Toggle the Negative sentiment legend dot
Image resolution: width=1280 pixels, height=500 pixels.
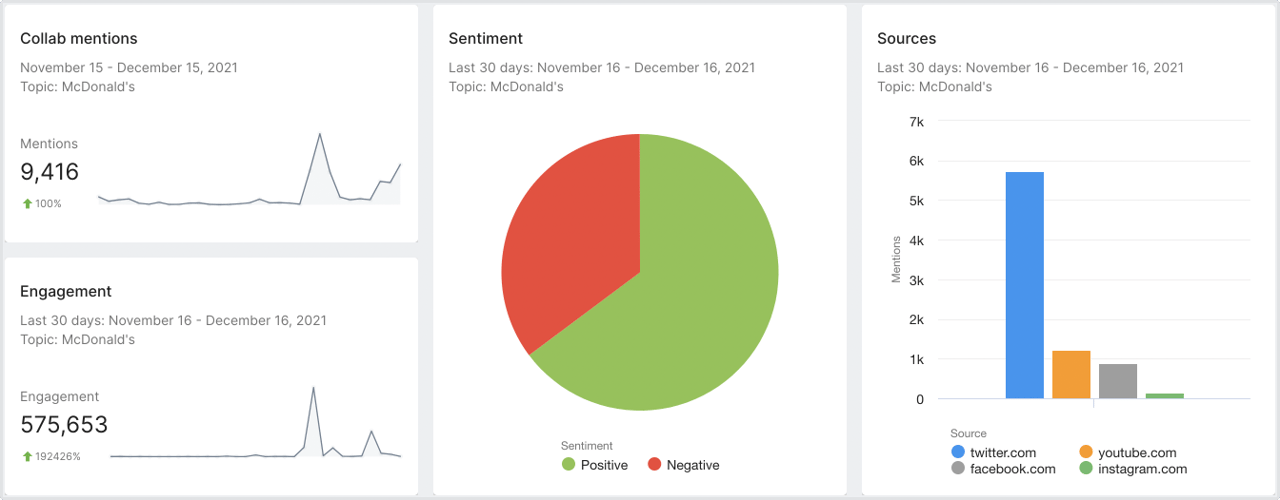[654, 465]
